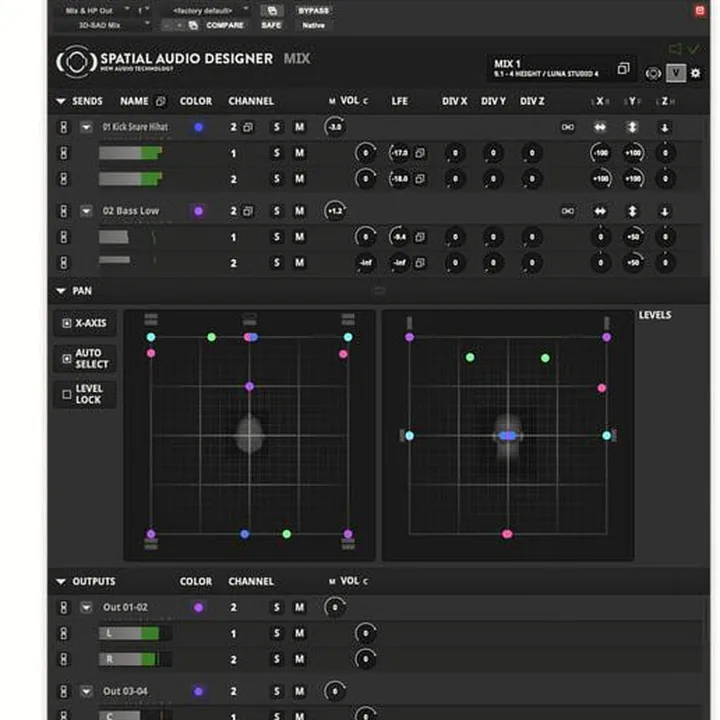Mute the 01 Kick Snare Hihat send
The image size is (720, 720).
tap(299, 127)
